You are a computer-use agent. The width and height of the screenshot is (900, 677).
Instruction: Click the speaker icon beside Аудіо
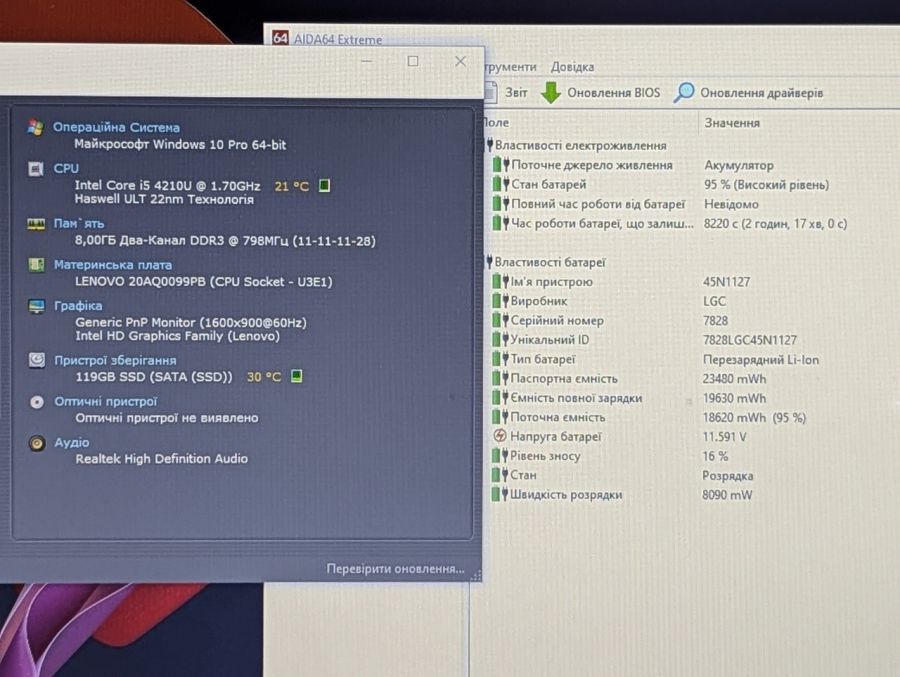coord(37,443)
